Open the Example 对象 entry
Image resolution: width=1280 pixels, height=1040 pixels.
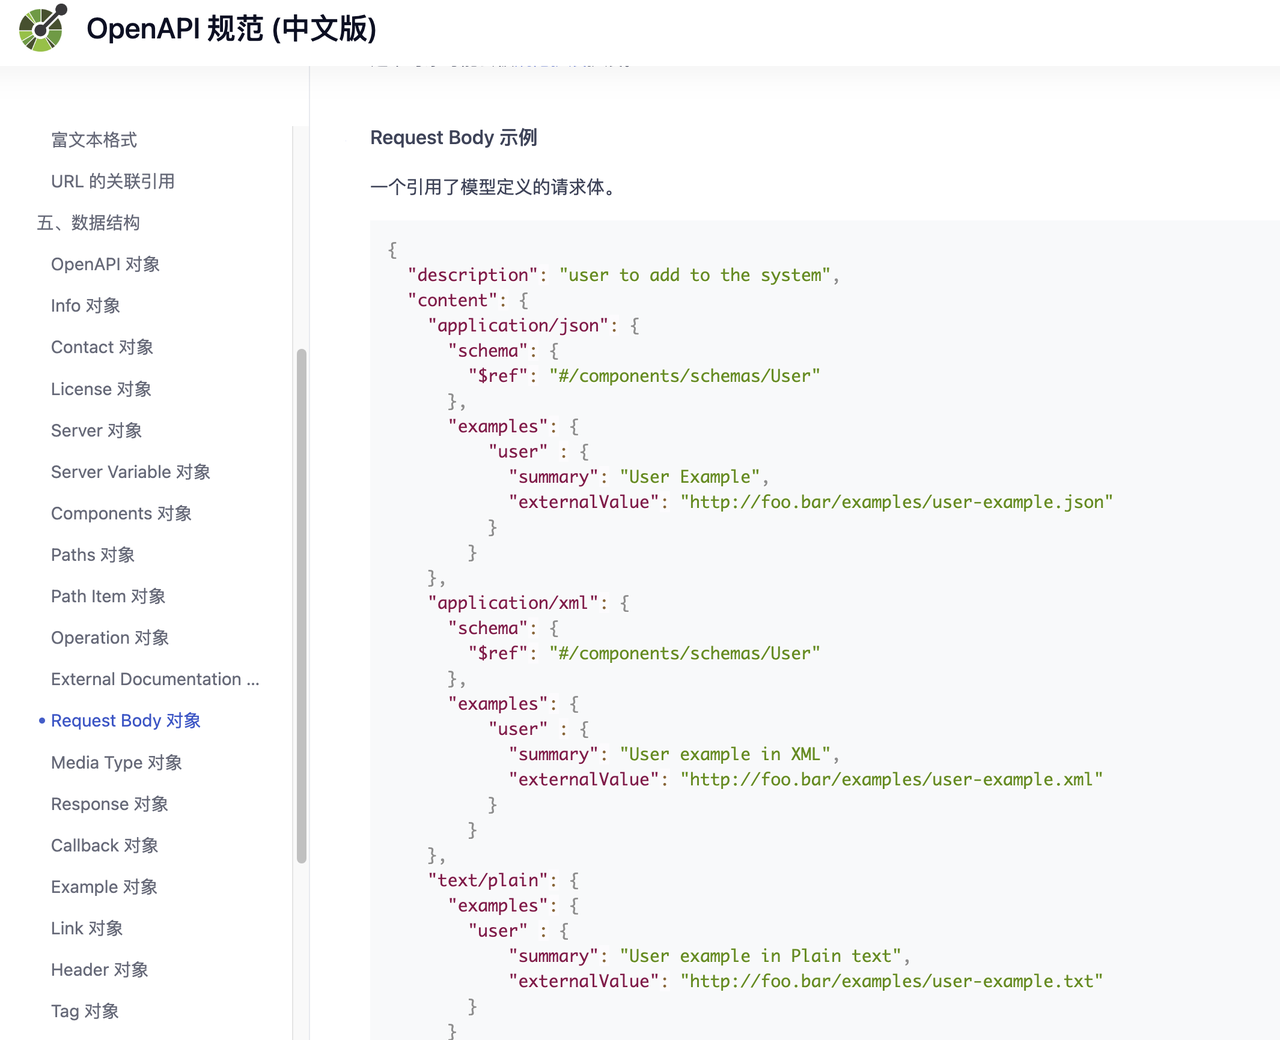pyautogui.click(x=103, y=887)
